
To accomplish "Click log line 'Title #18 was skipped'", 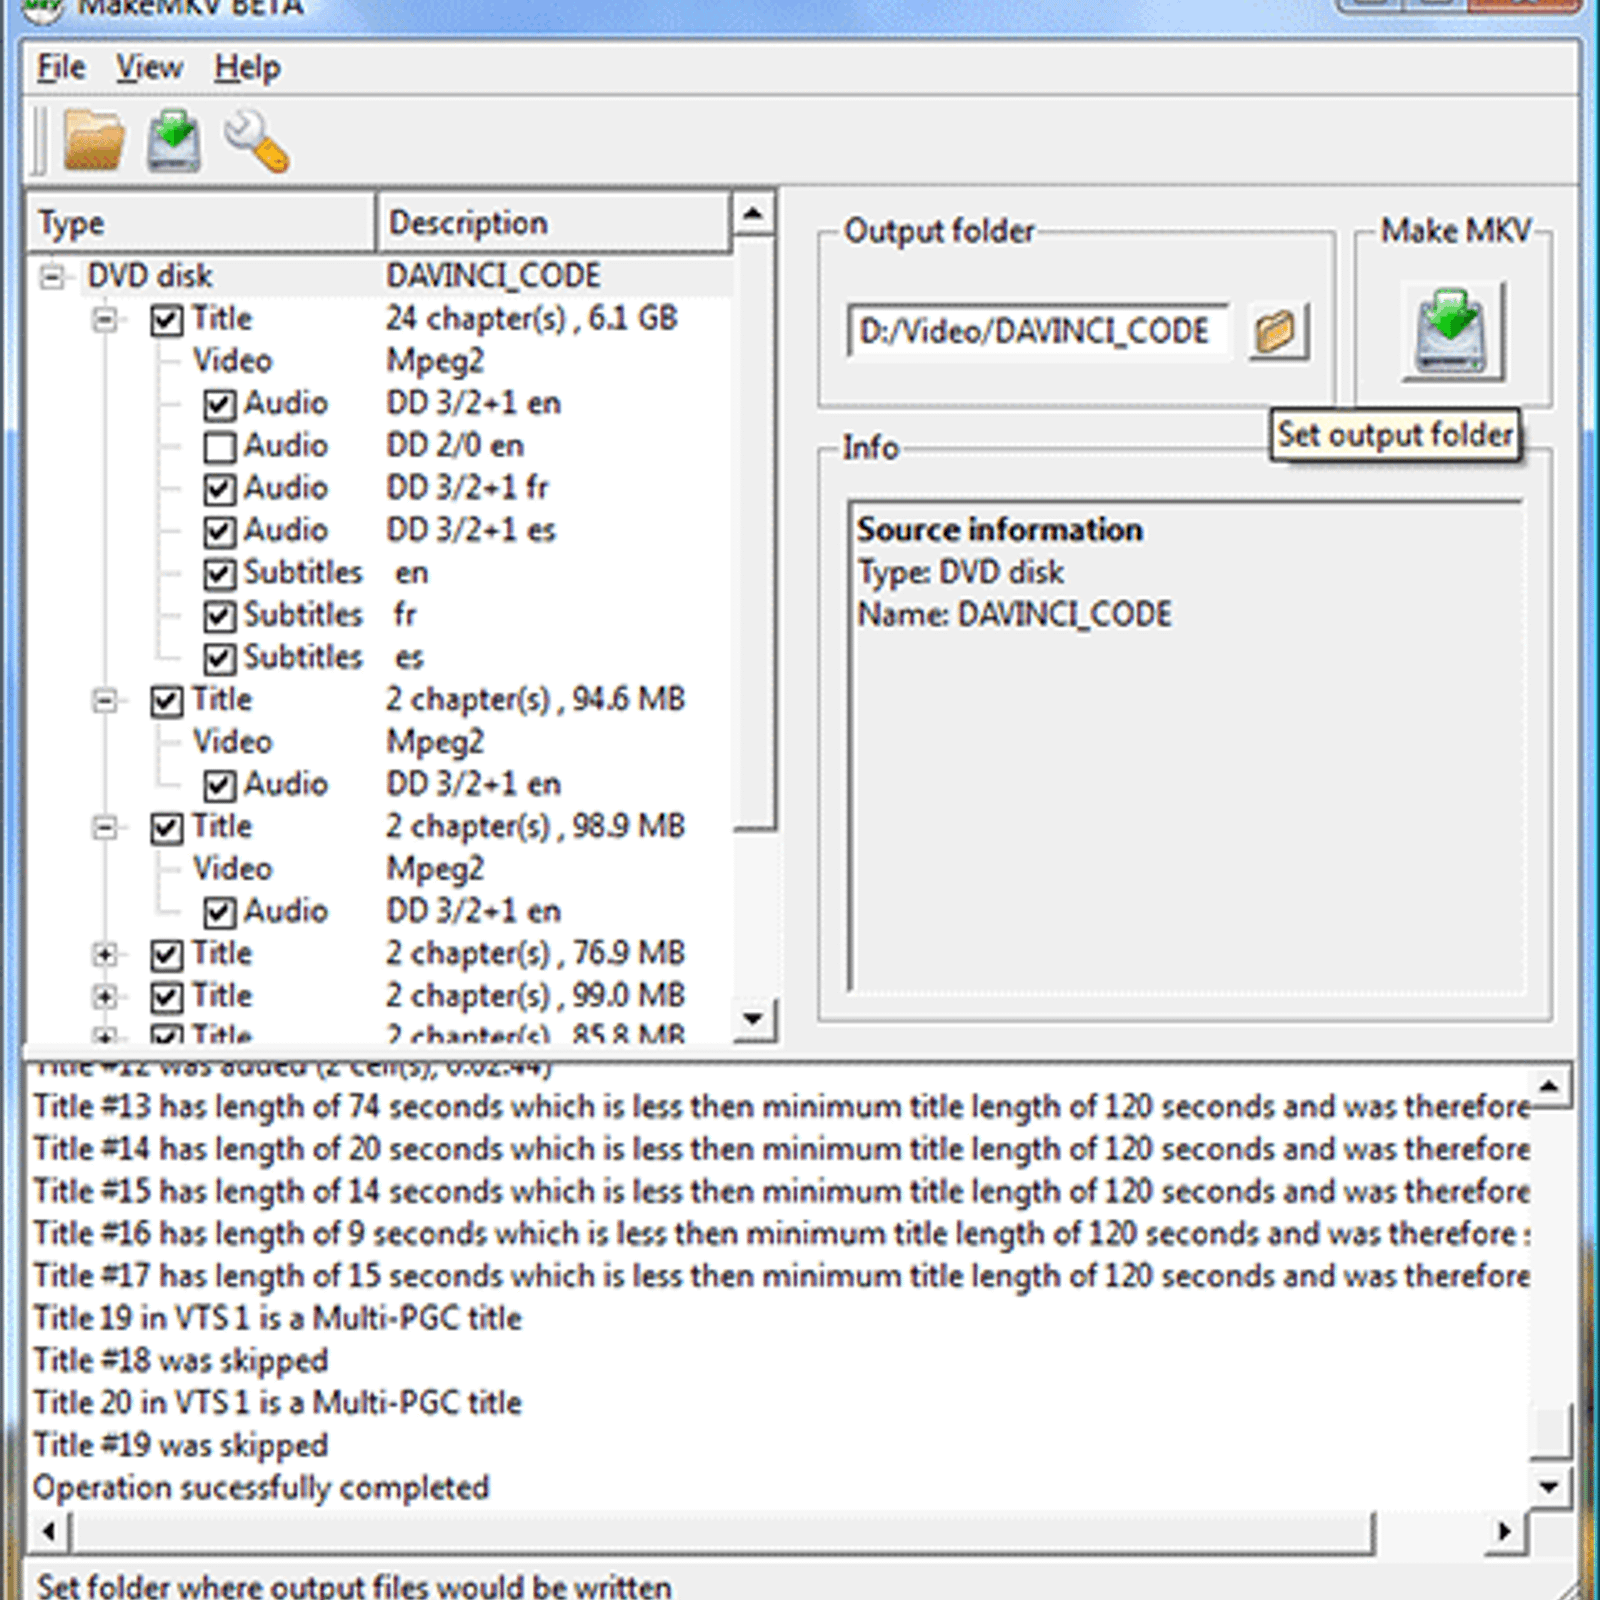I will [180, 1361].
